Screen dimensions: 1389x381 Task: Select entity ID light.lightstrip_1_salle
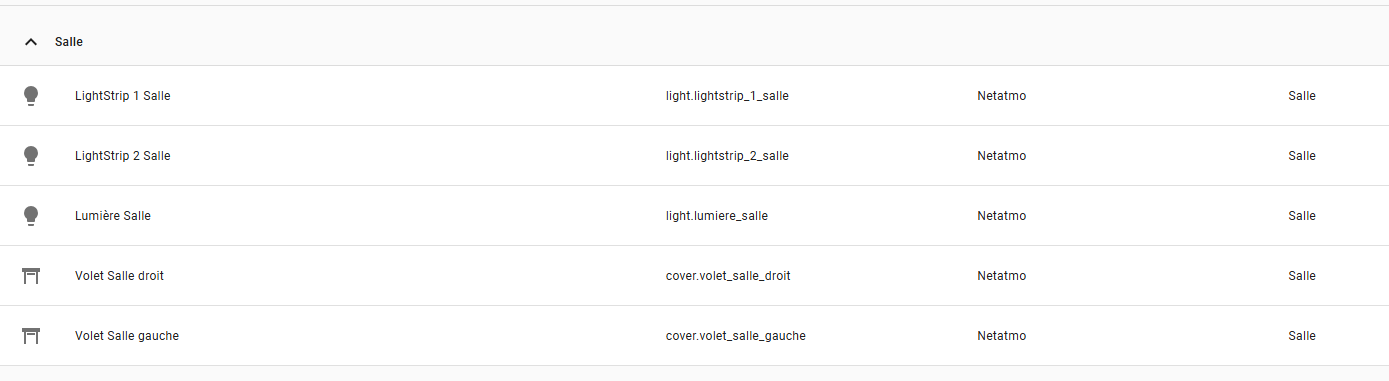(x=727, y=96)
